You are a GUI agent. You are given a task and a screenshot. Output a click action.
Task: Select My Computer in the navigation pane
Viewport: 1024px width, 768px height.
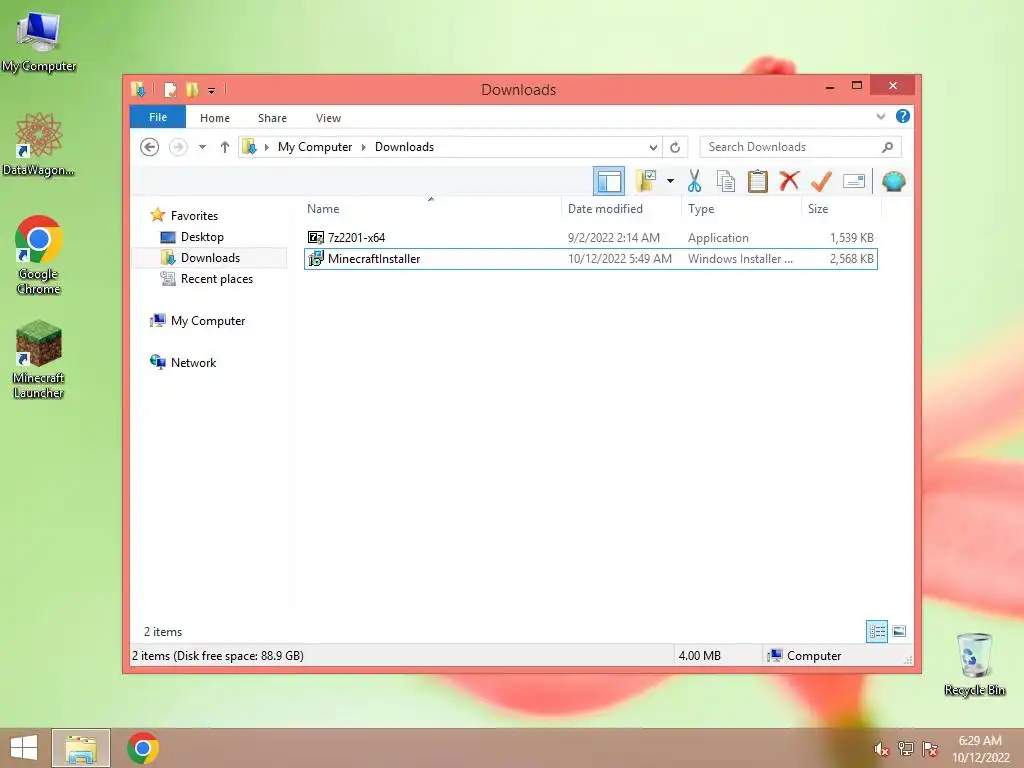click(x=208, y=321)
